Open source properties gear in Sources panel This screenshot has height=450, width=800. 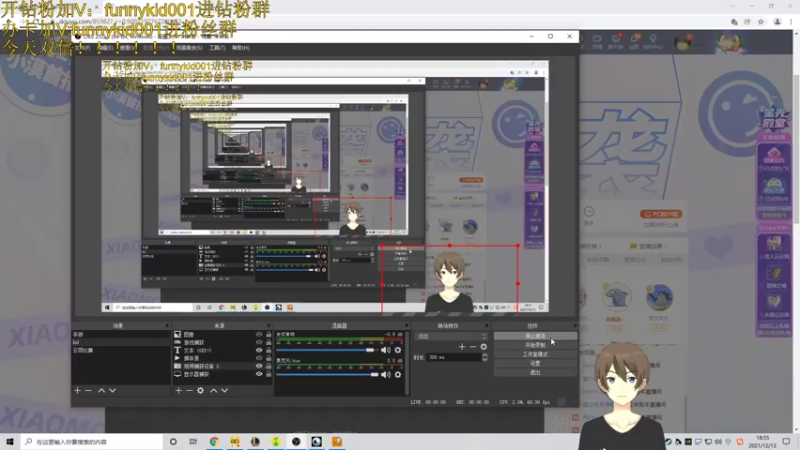coord(201,390)
